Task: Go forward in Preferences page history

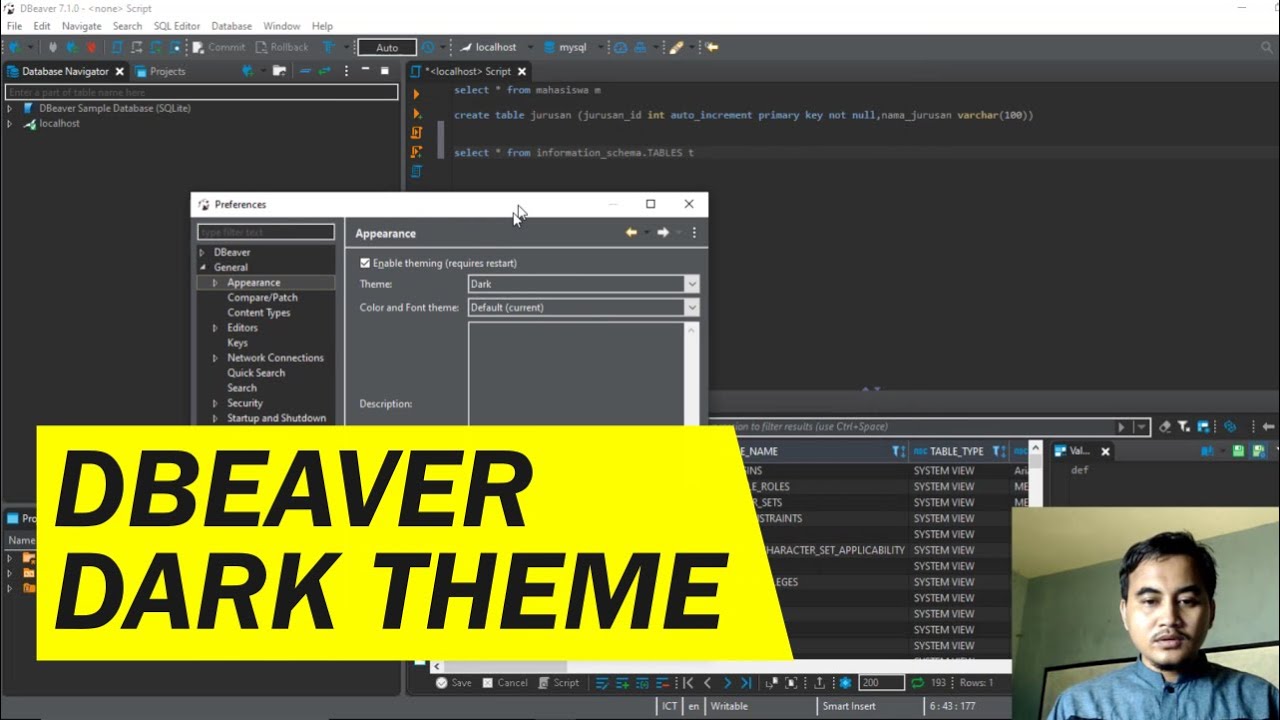Action: click(663, 232)
